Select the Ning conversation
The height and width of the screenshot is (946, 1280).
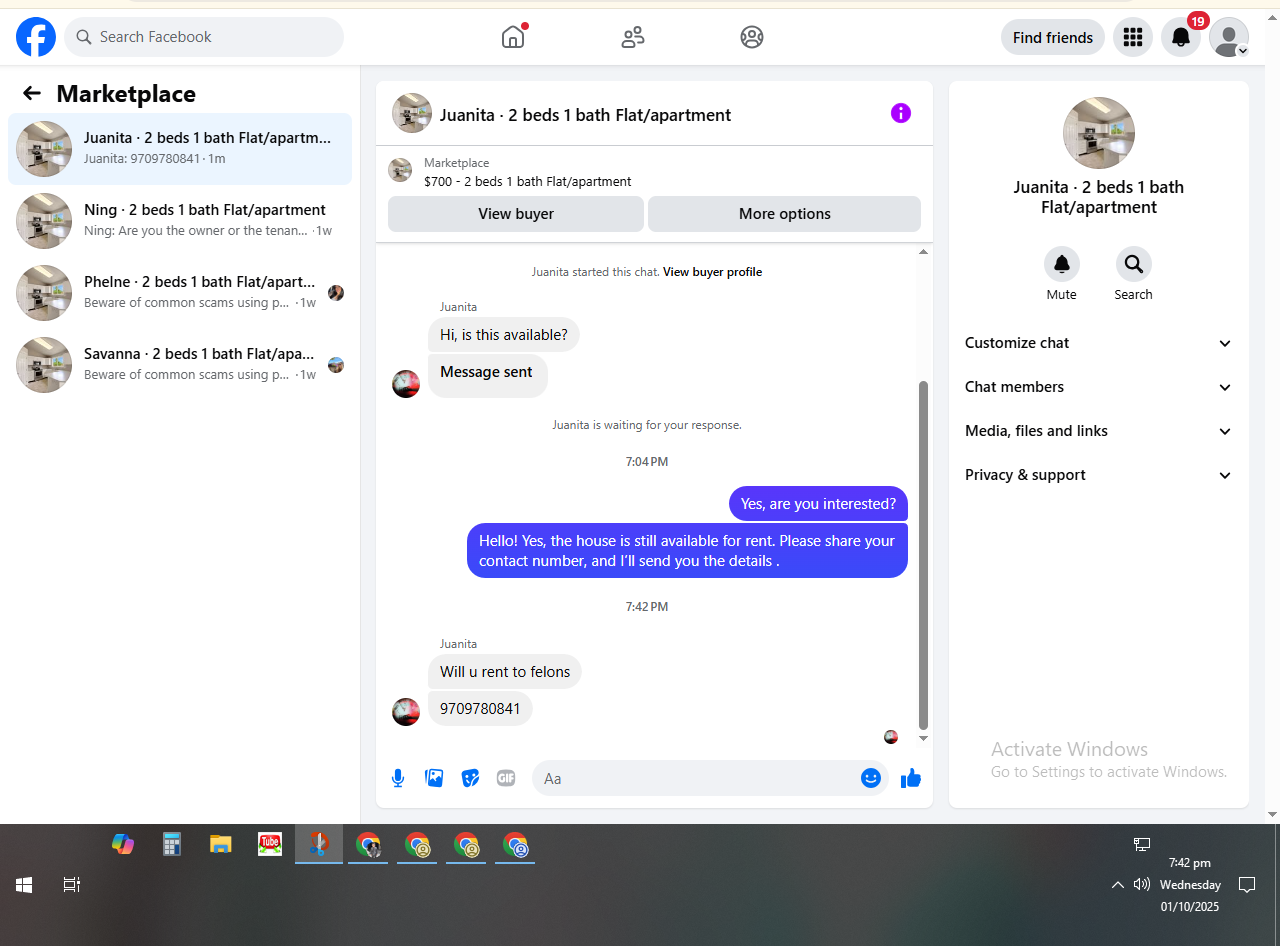(x=180, y=221)
